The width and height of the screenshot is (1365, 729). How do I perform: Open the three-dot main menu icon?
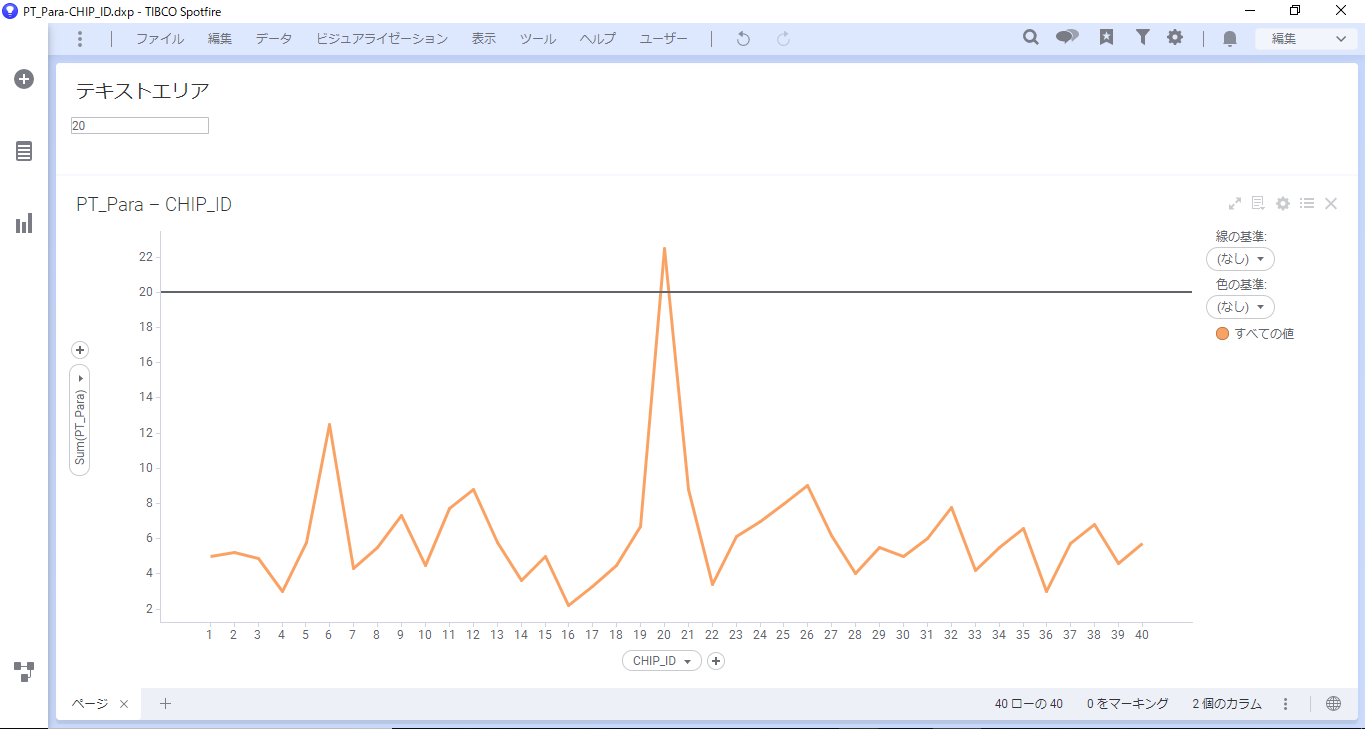click(x=80, y=39)
